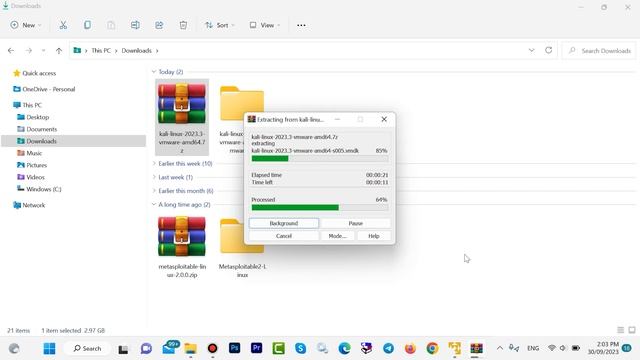640x360 pixels.
Task: Select kali-linux-2023.3-vmware-amd64.7z archive file
Action: pyautogui.click(x=182, y=117)
